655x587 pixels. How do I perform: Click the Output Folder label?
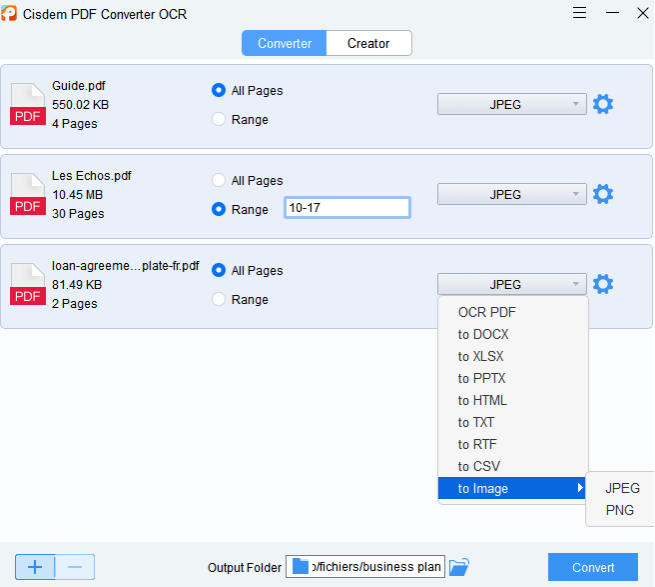(244, 567)
